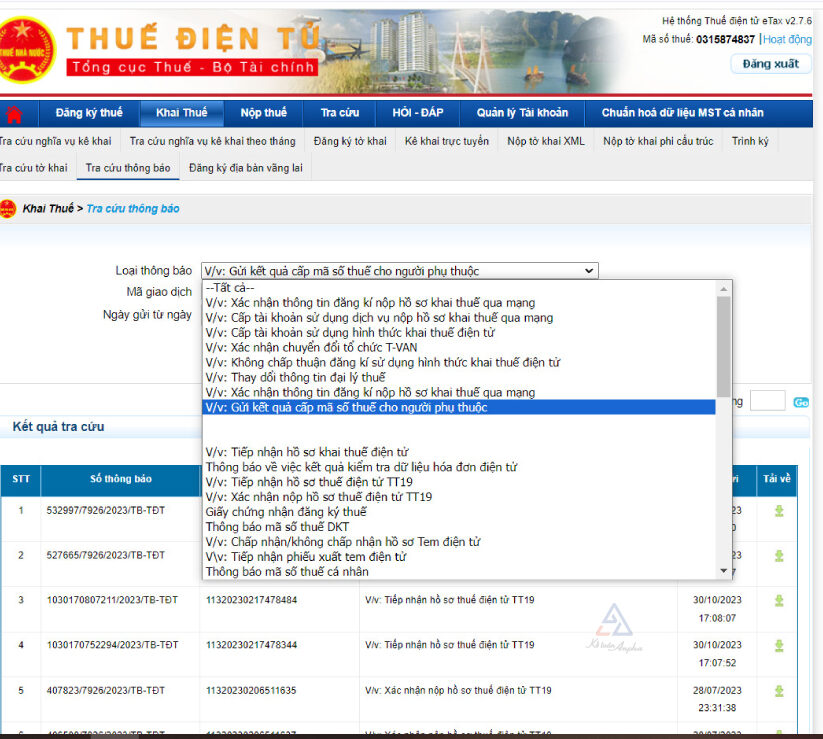Switch to Tra cứu tờ khai tab

point(35,168)
